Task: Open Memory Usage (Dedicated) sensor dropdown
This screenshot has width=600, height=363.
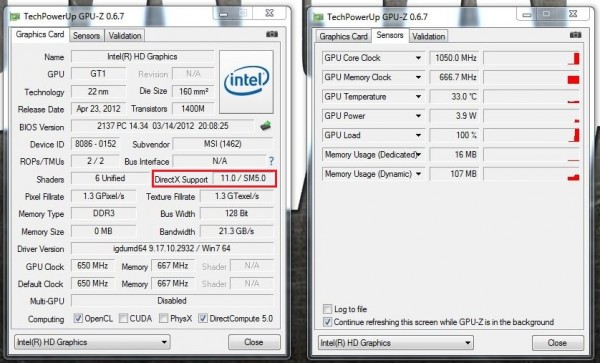Action: (419, 155)
